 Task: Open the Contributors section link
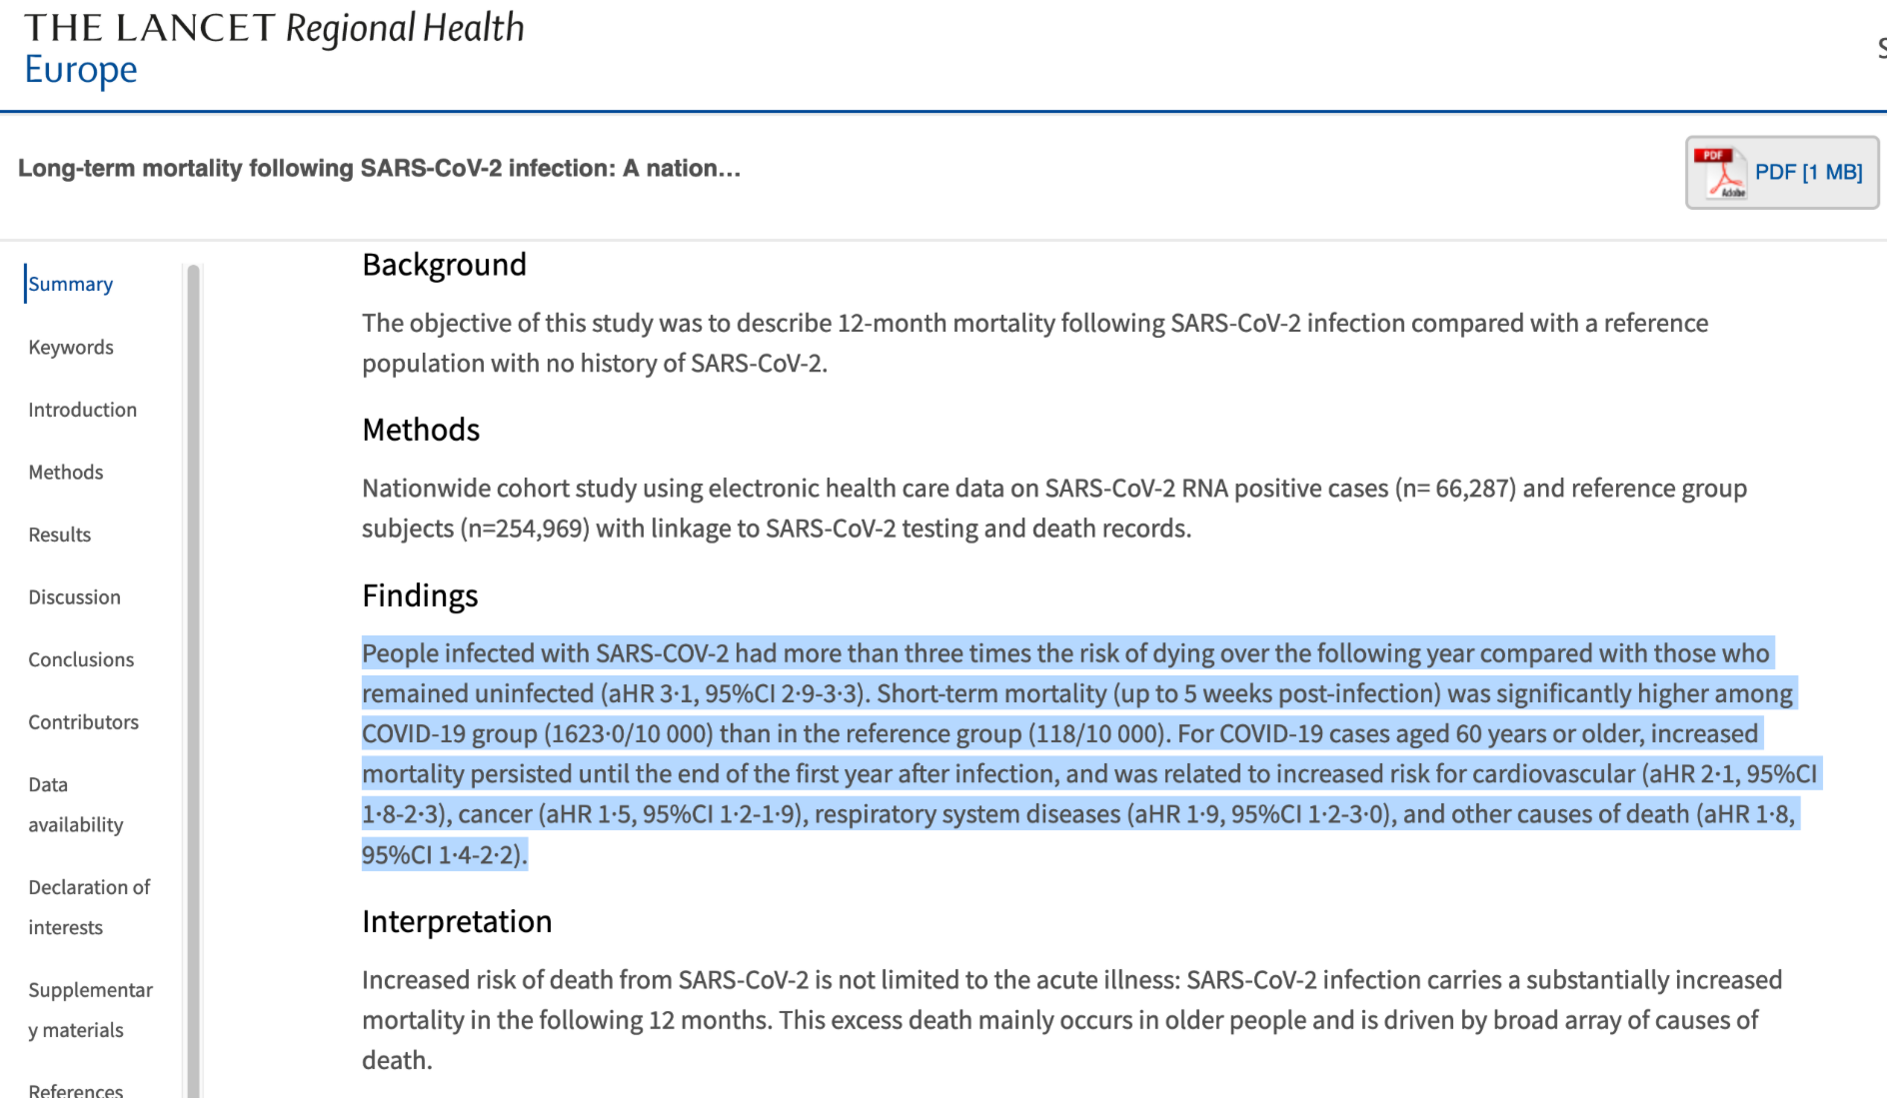click(x=83, y=722)
